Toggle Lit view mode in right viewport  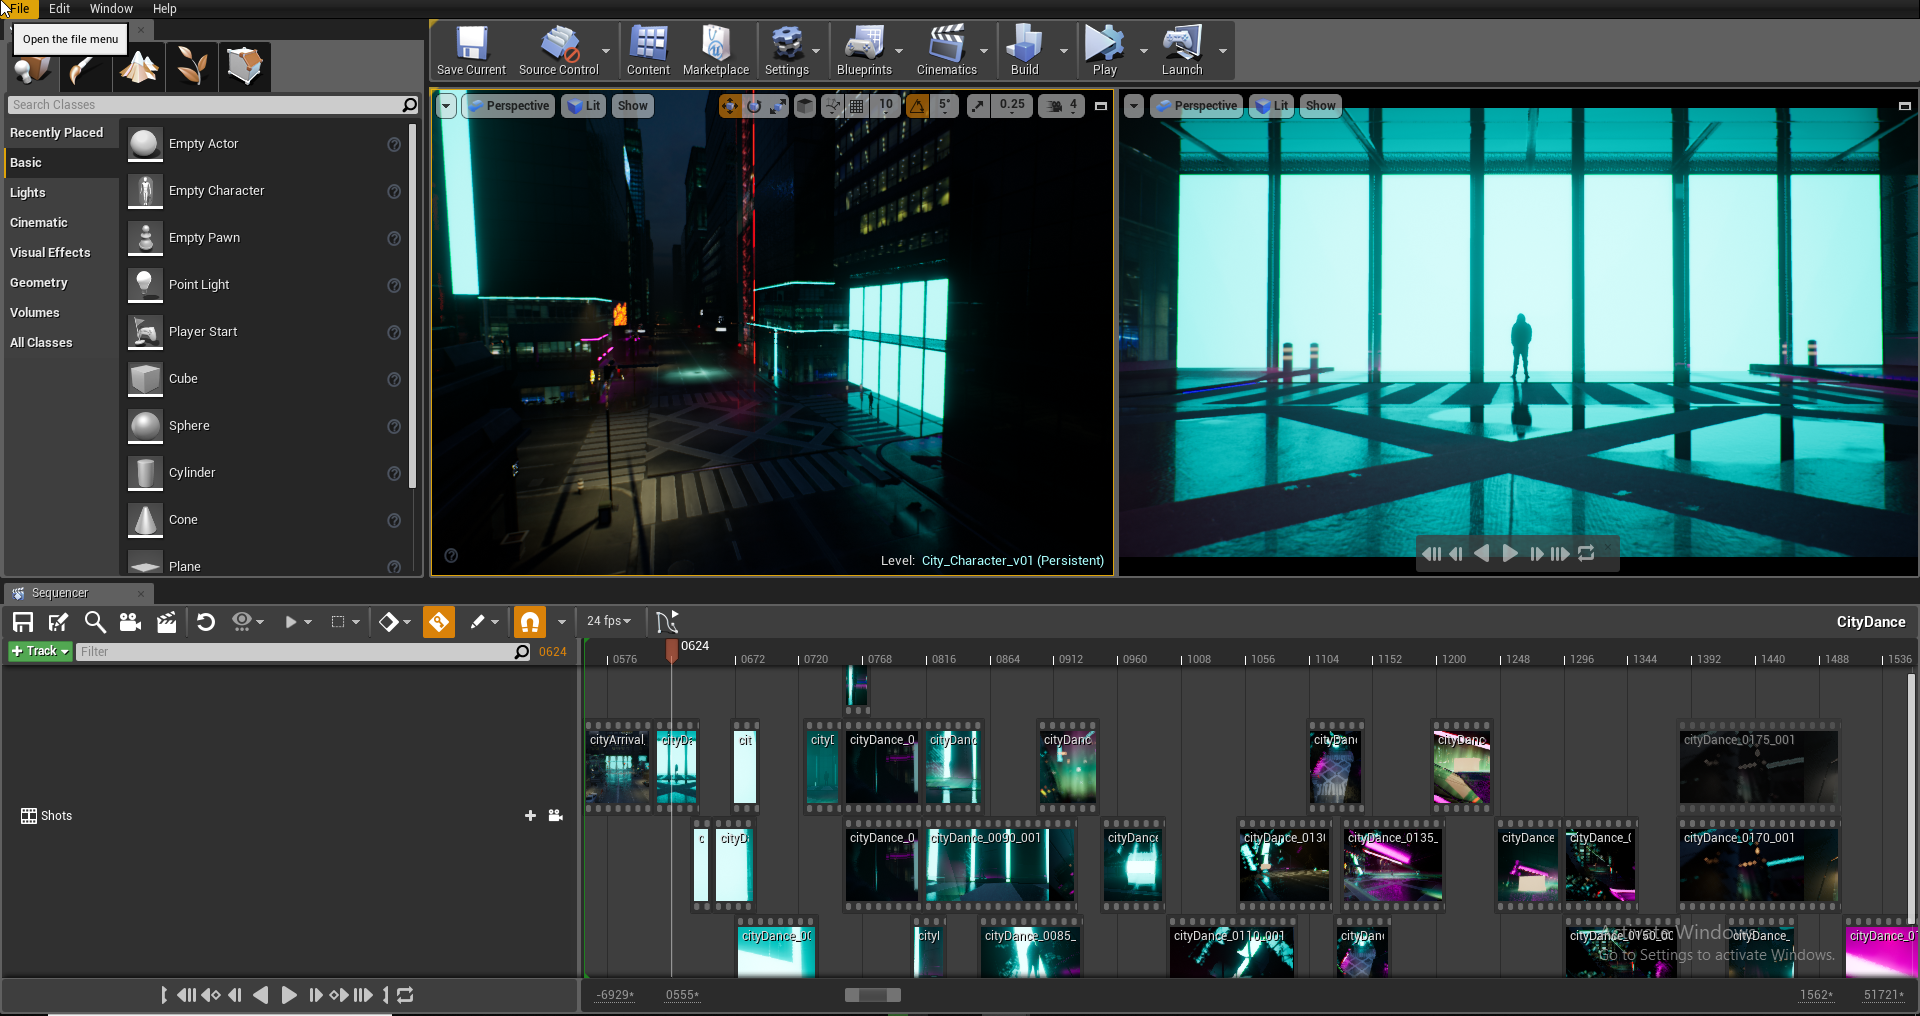pos(1272,106)
